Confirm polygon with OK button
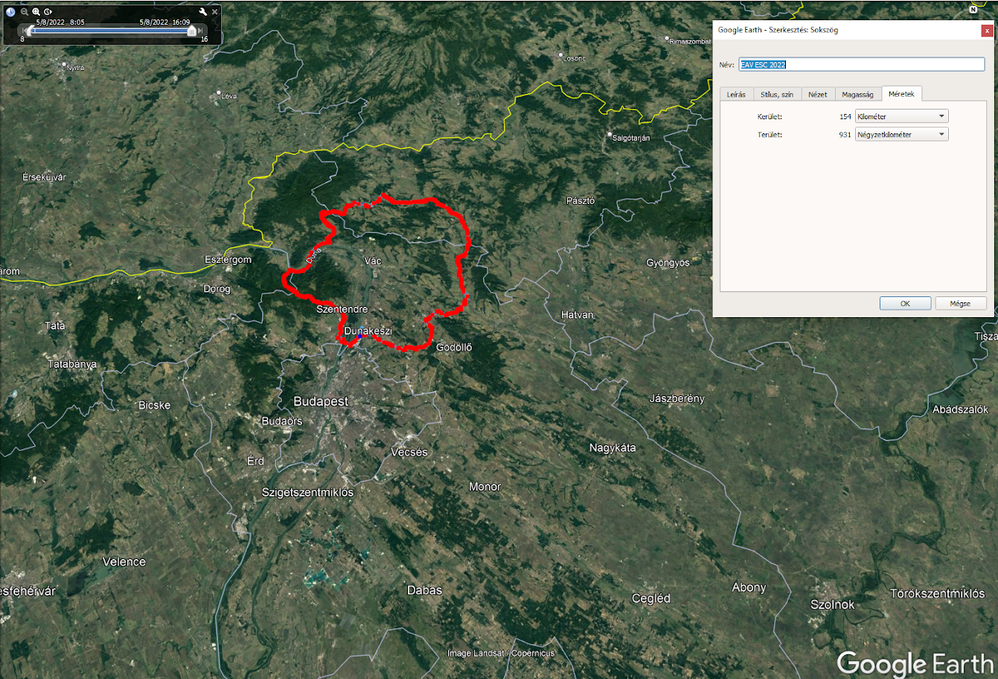998x679 pixels. (905, 304)
